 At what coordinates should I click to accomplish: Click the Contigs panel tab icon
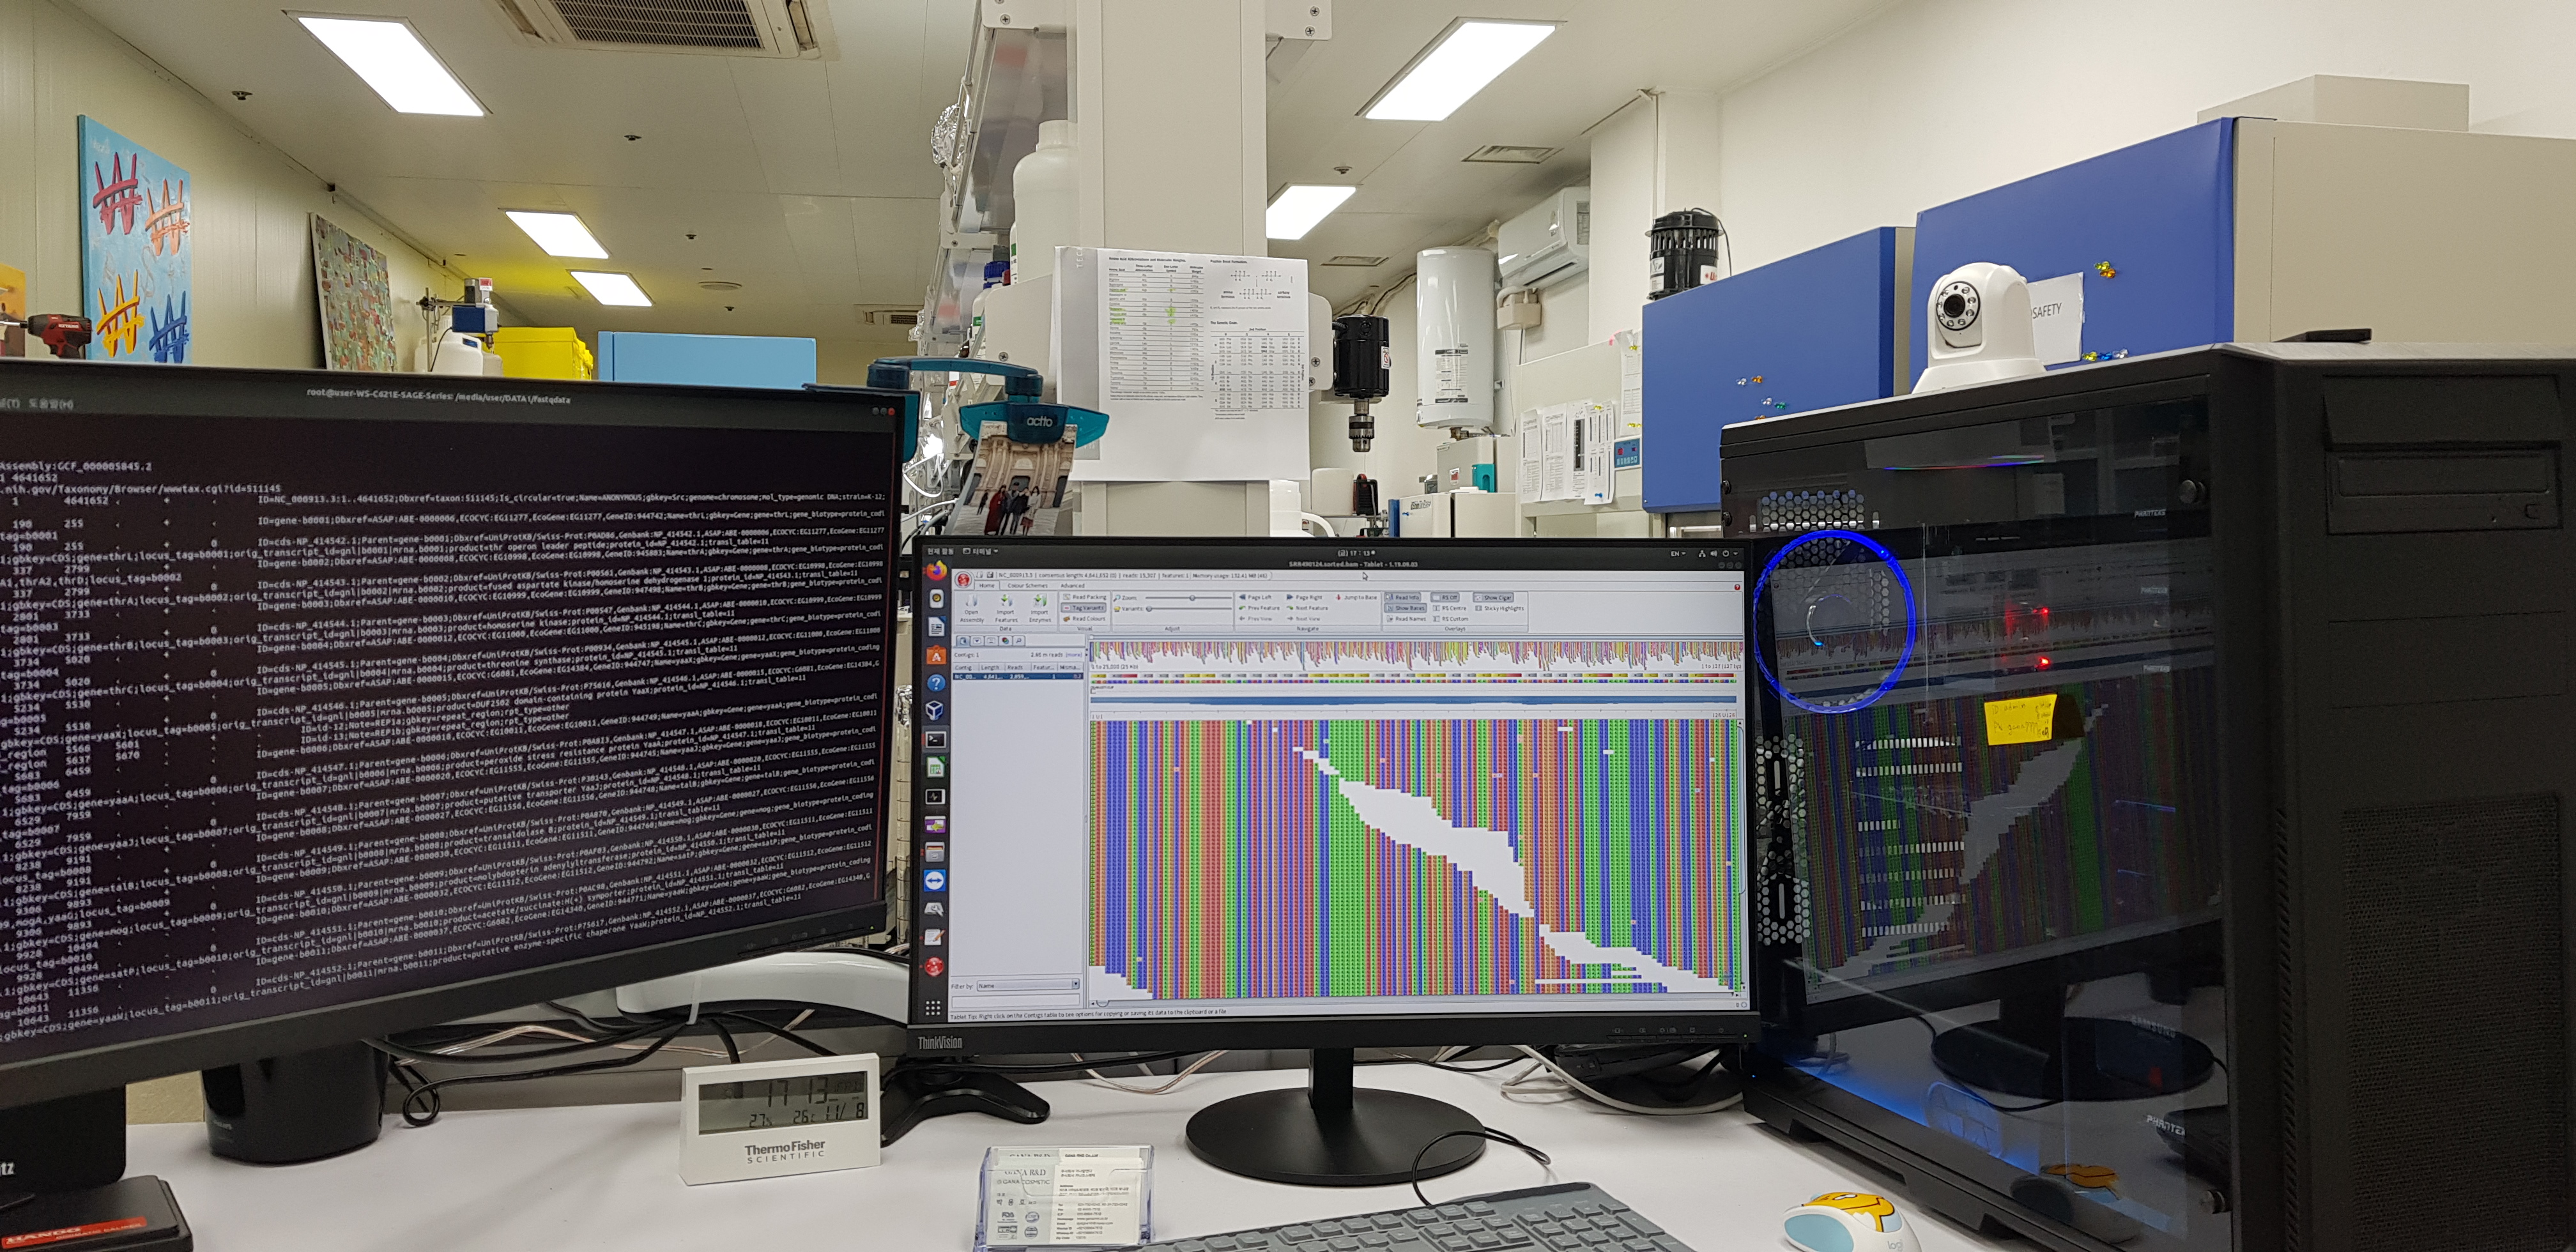[x=963, y=641]
